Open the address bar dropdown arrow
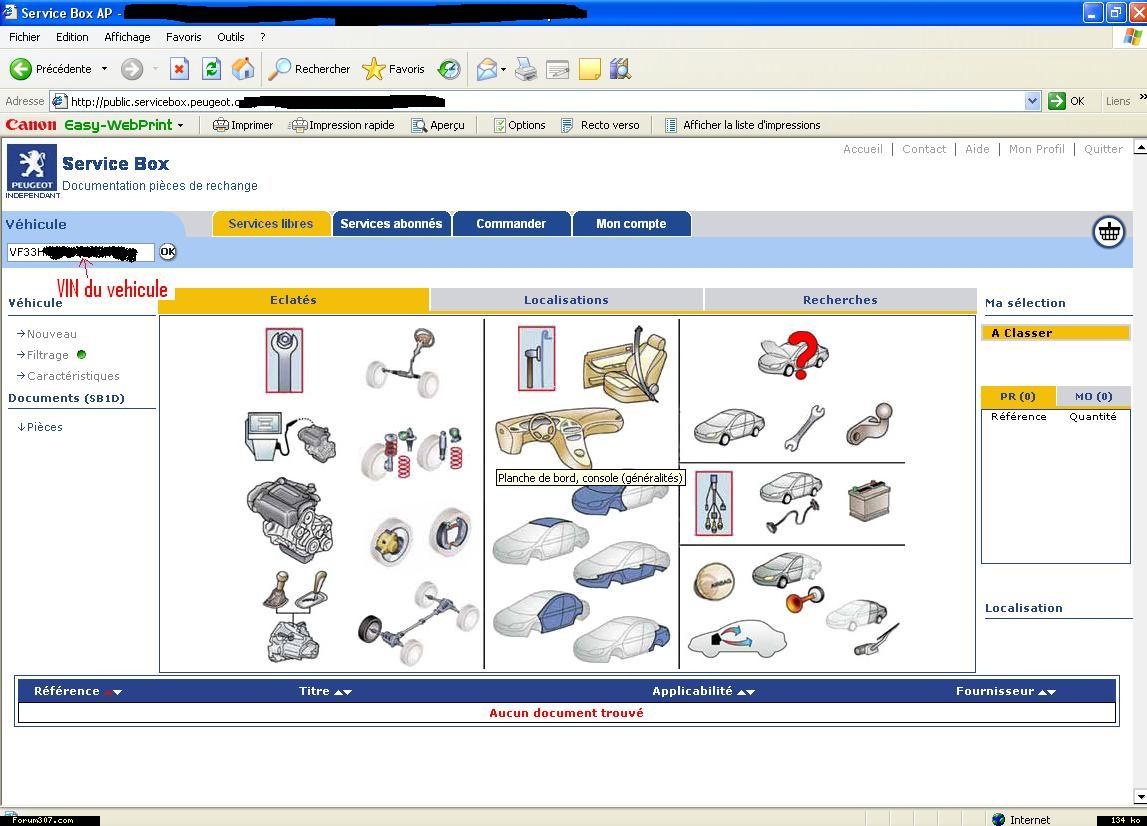The width and height of the screenshot is (1147, 826). (1032, 101)
